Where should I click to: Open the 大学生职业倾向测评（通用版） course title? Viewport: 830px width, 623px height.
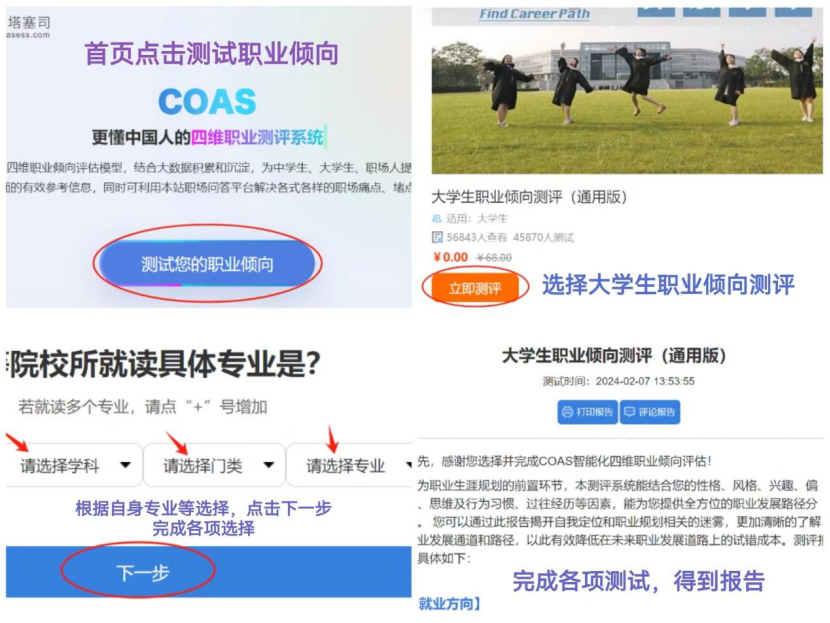pyautogui.click(x=529, y=197)
